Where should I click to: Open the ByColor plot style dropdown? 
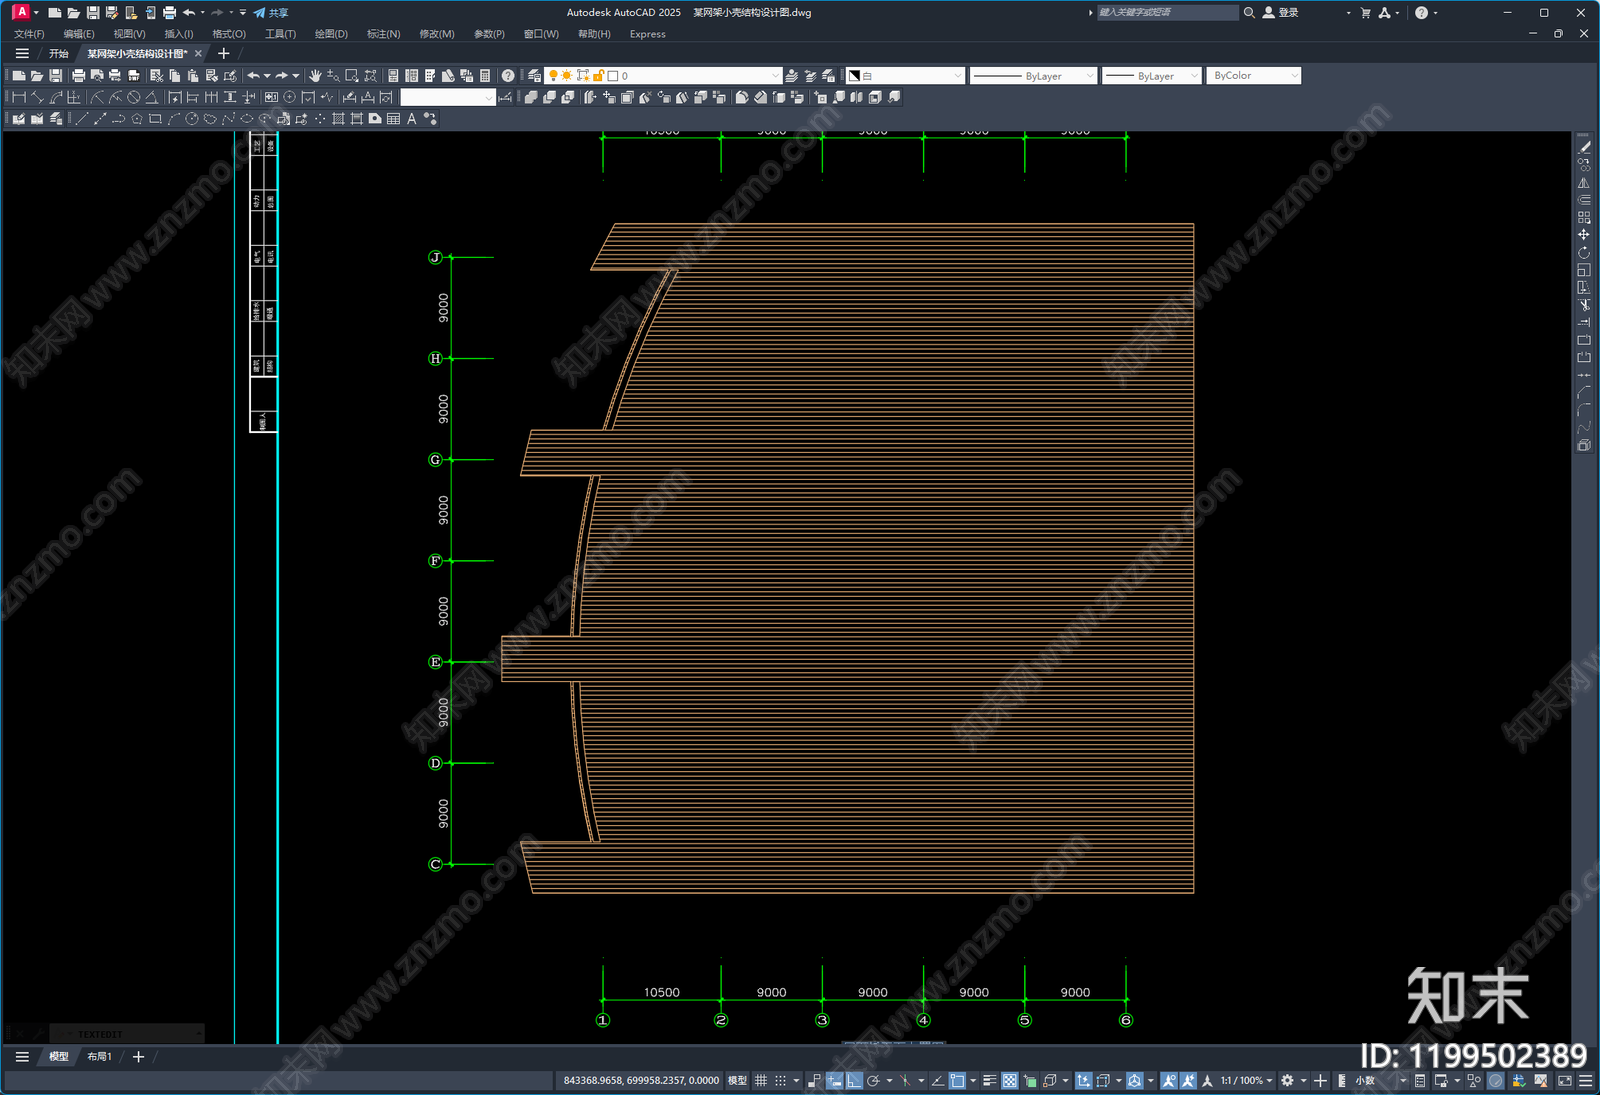[1254, 76]
